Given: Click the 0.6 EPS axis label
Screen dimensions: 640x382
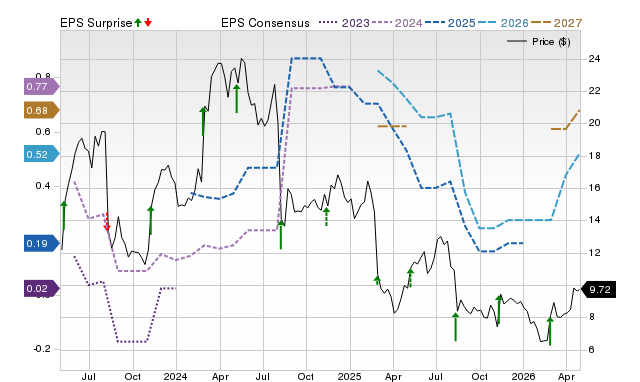Looking at the screenshot, I should point(43,131).
